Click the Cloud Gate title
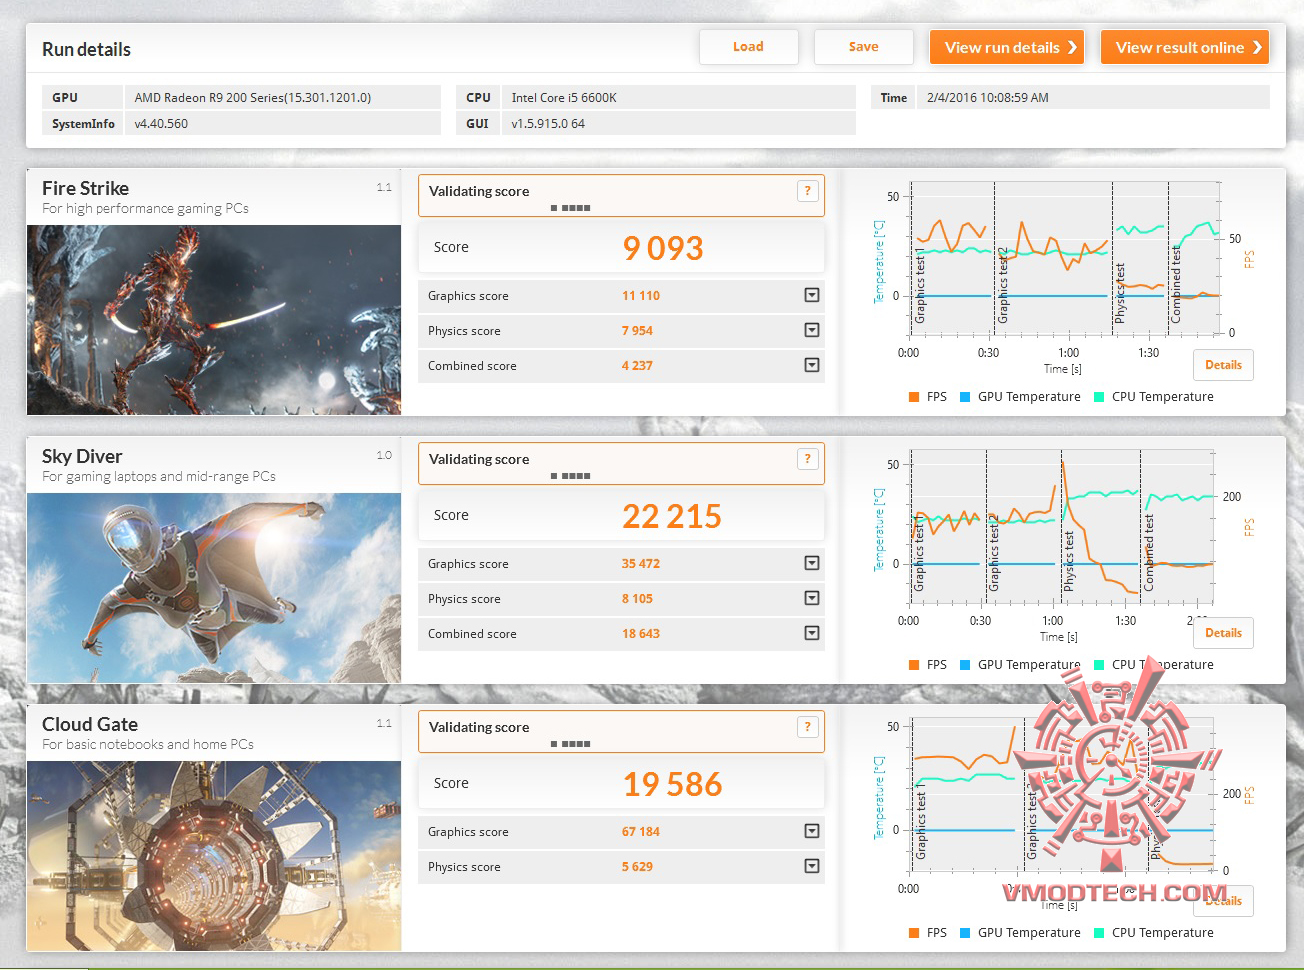 90,724
